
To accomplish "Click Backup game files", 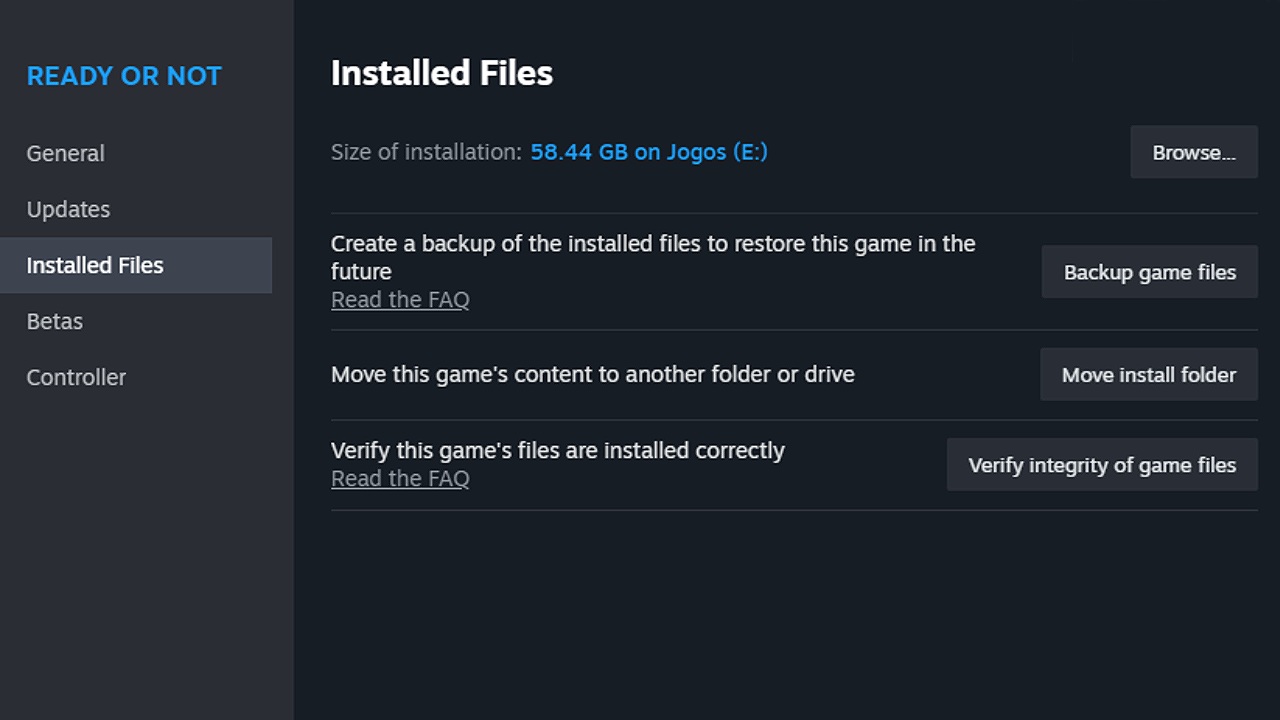I will 1149,271.
